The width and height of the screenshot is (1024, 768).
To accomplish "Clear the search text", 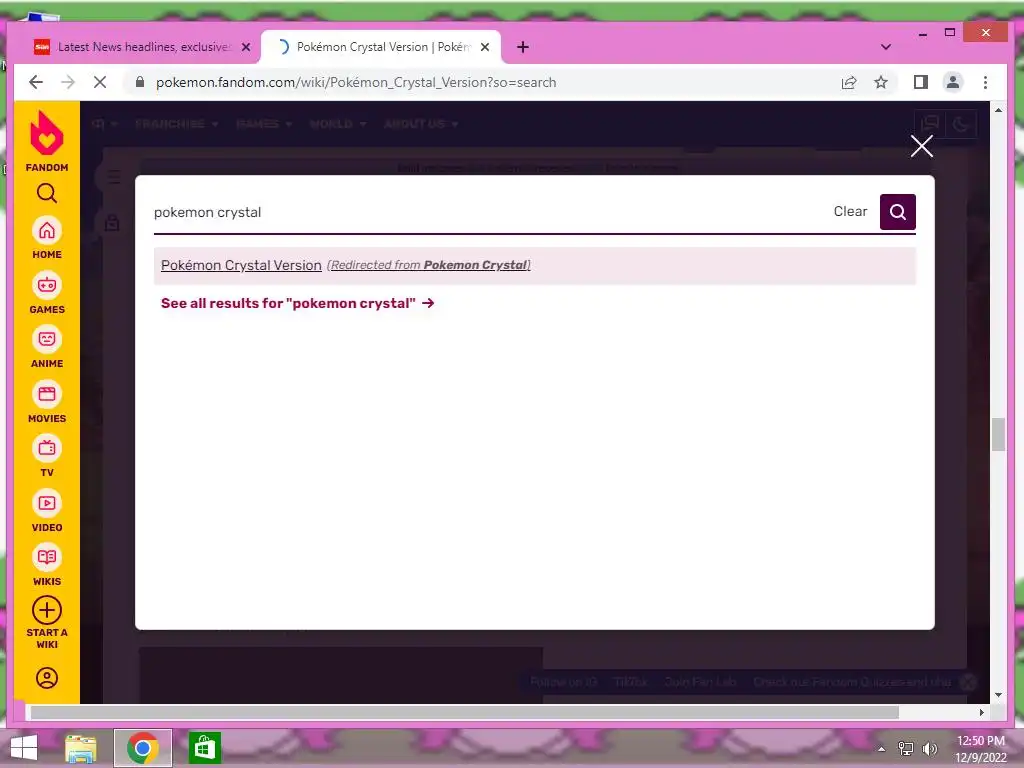I will (x=850, y=212).
